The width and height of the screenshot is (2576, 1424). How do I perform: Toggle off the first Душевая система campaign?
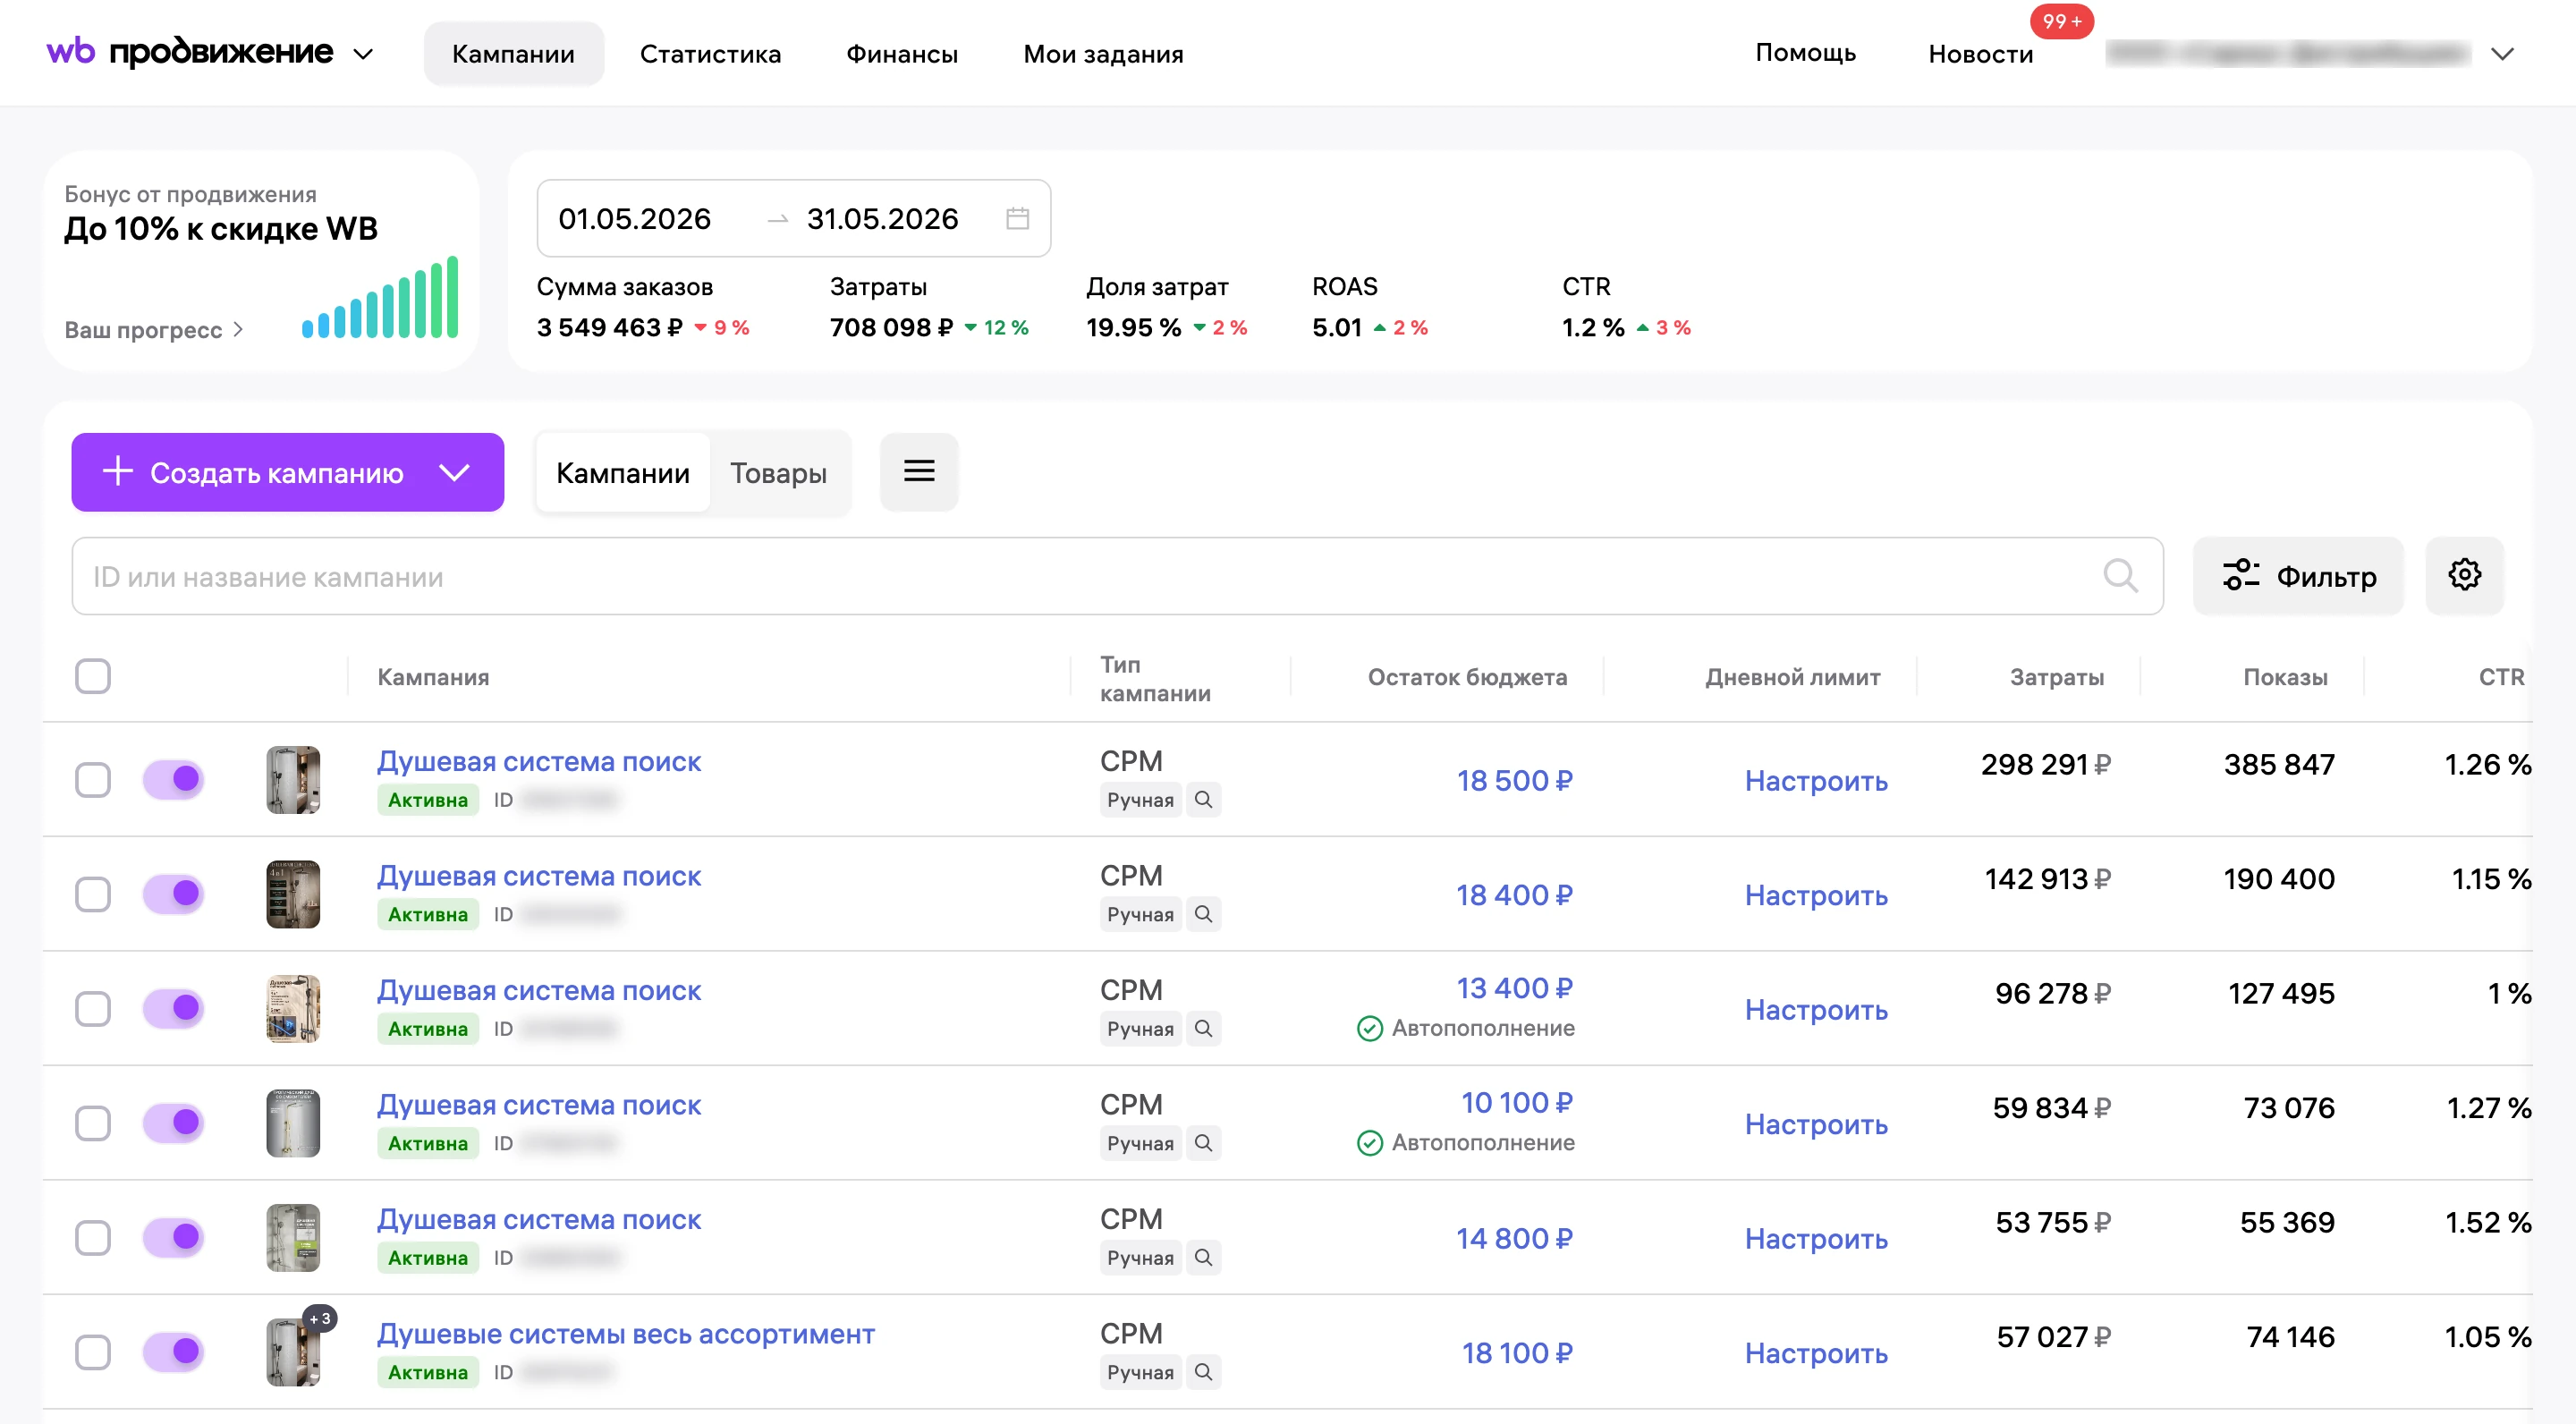point(173,779)
